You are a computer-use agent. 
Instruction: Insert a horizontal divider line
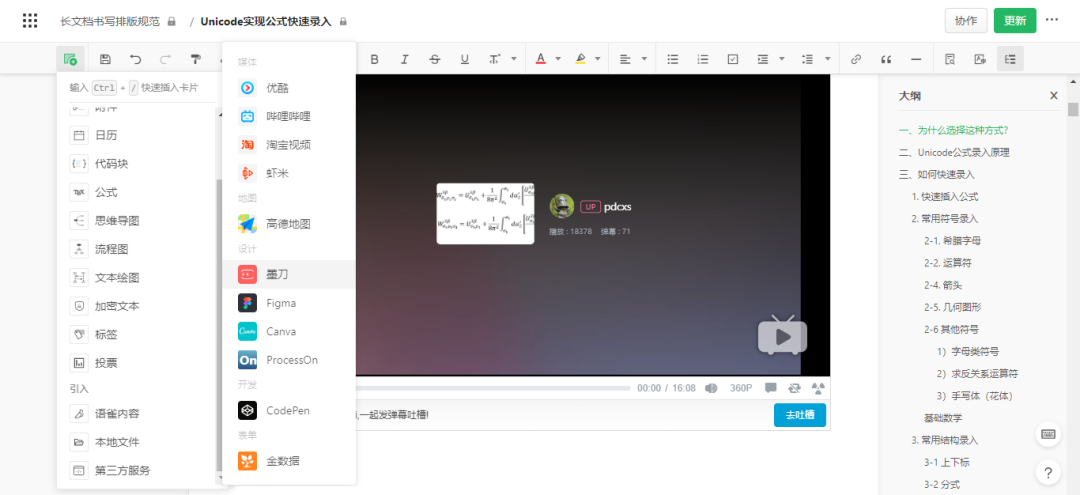(916, 59)
